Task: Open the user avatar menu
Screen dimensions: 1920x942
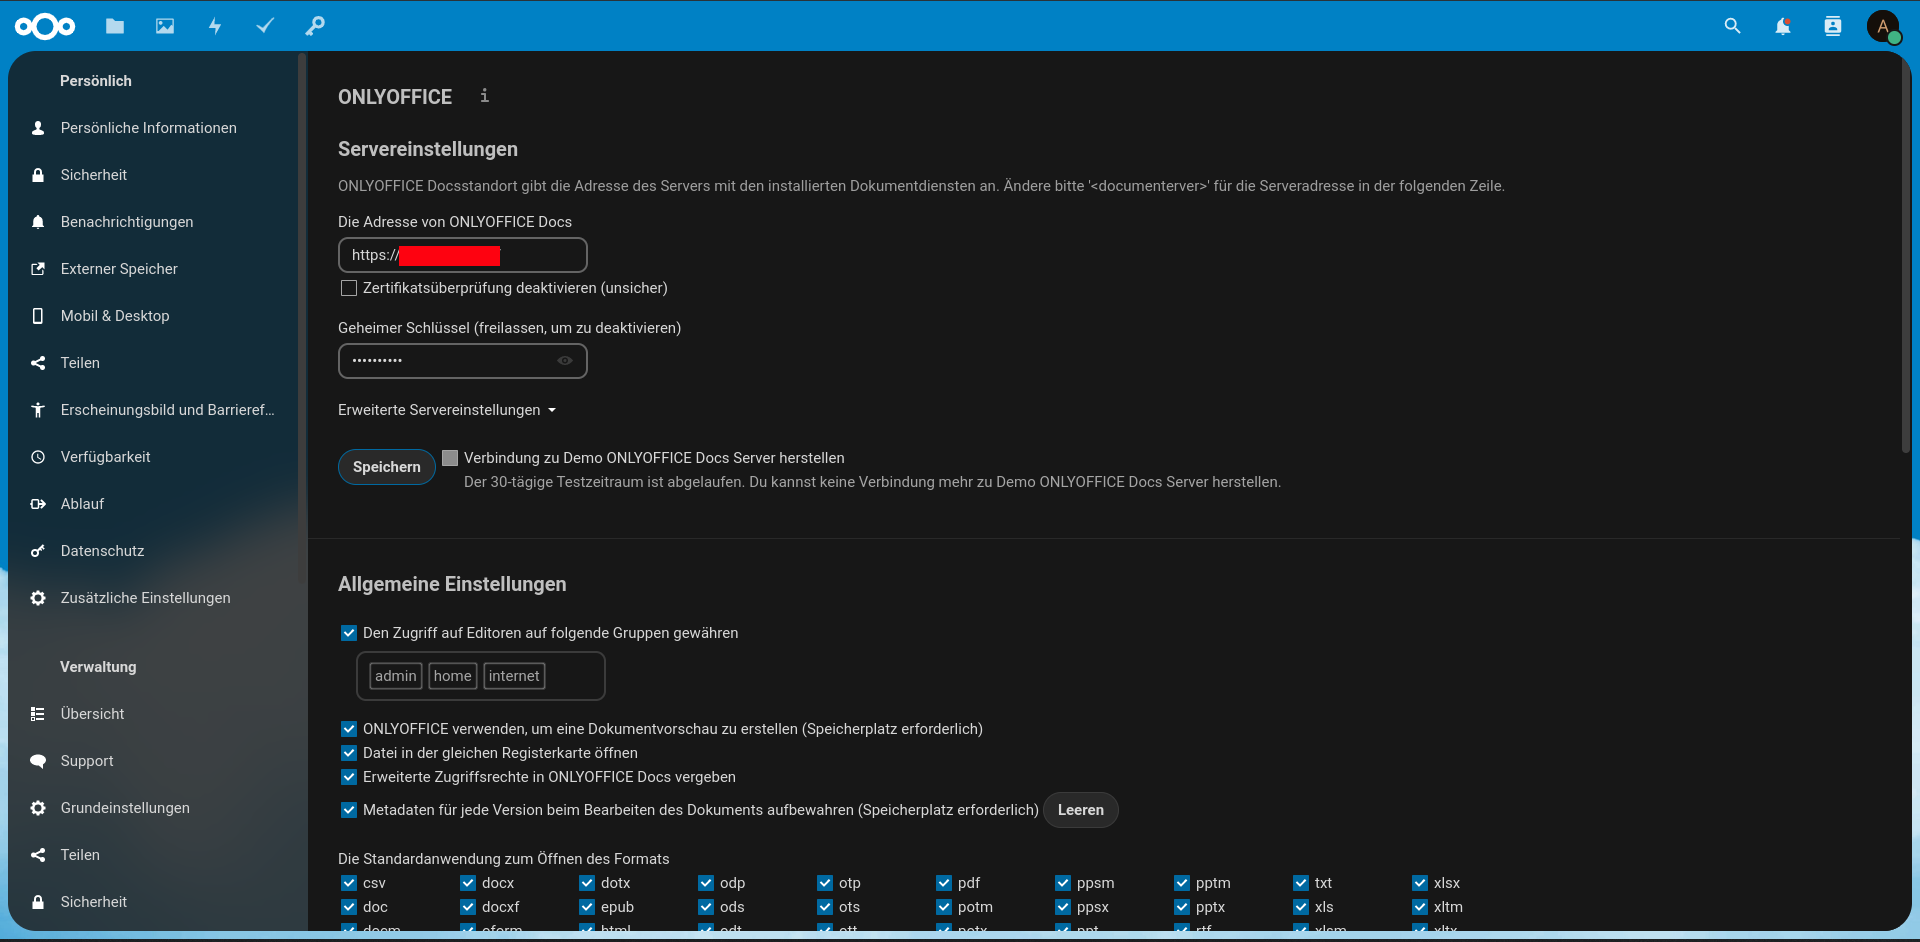Action: [1884, 26]
